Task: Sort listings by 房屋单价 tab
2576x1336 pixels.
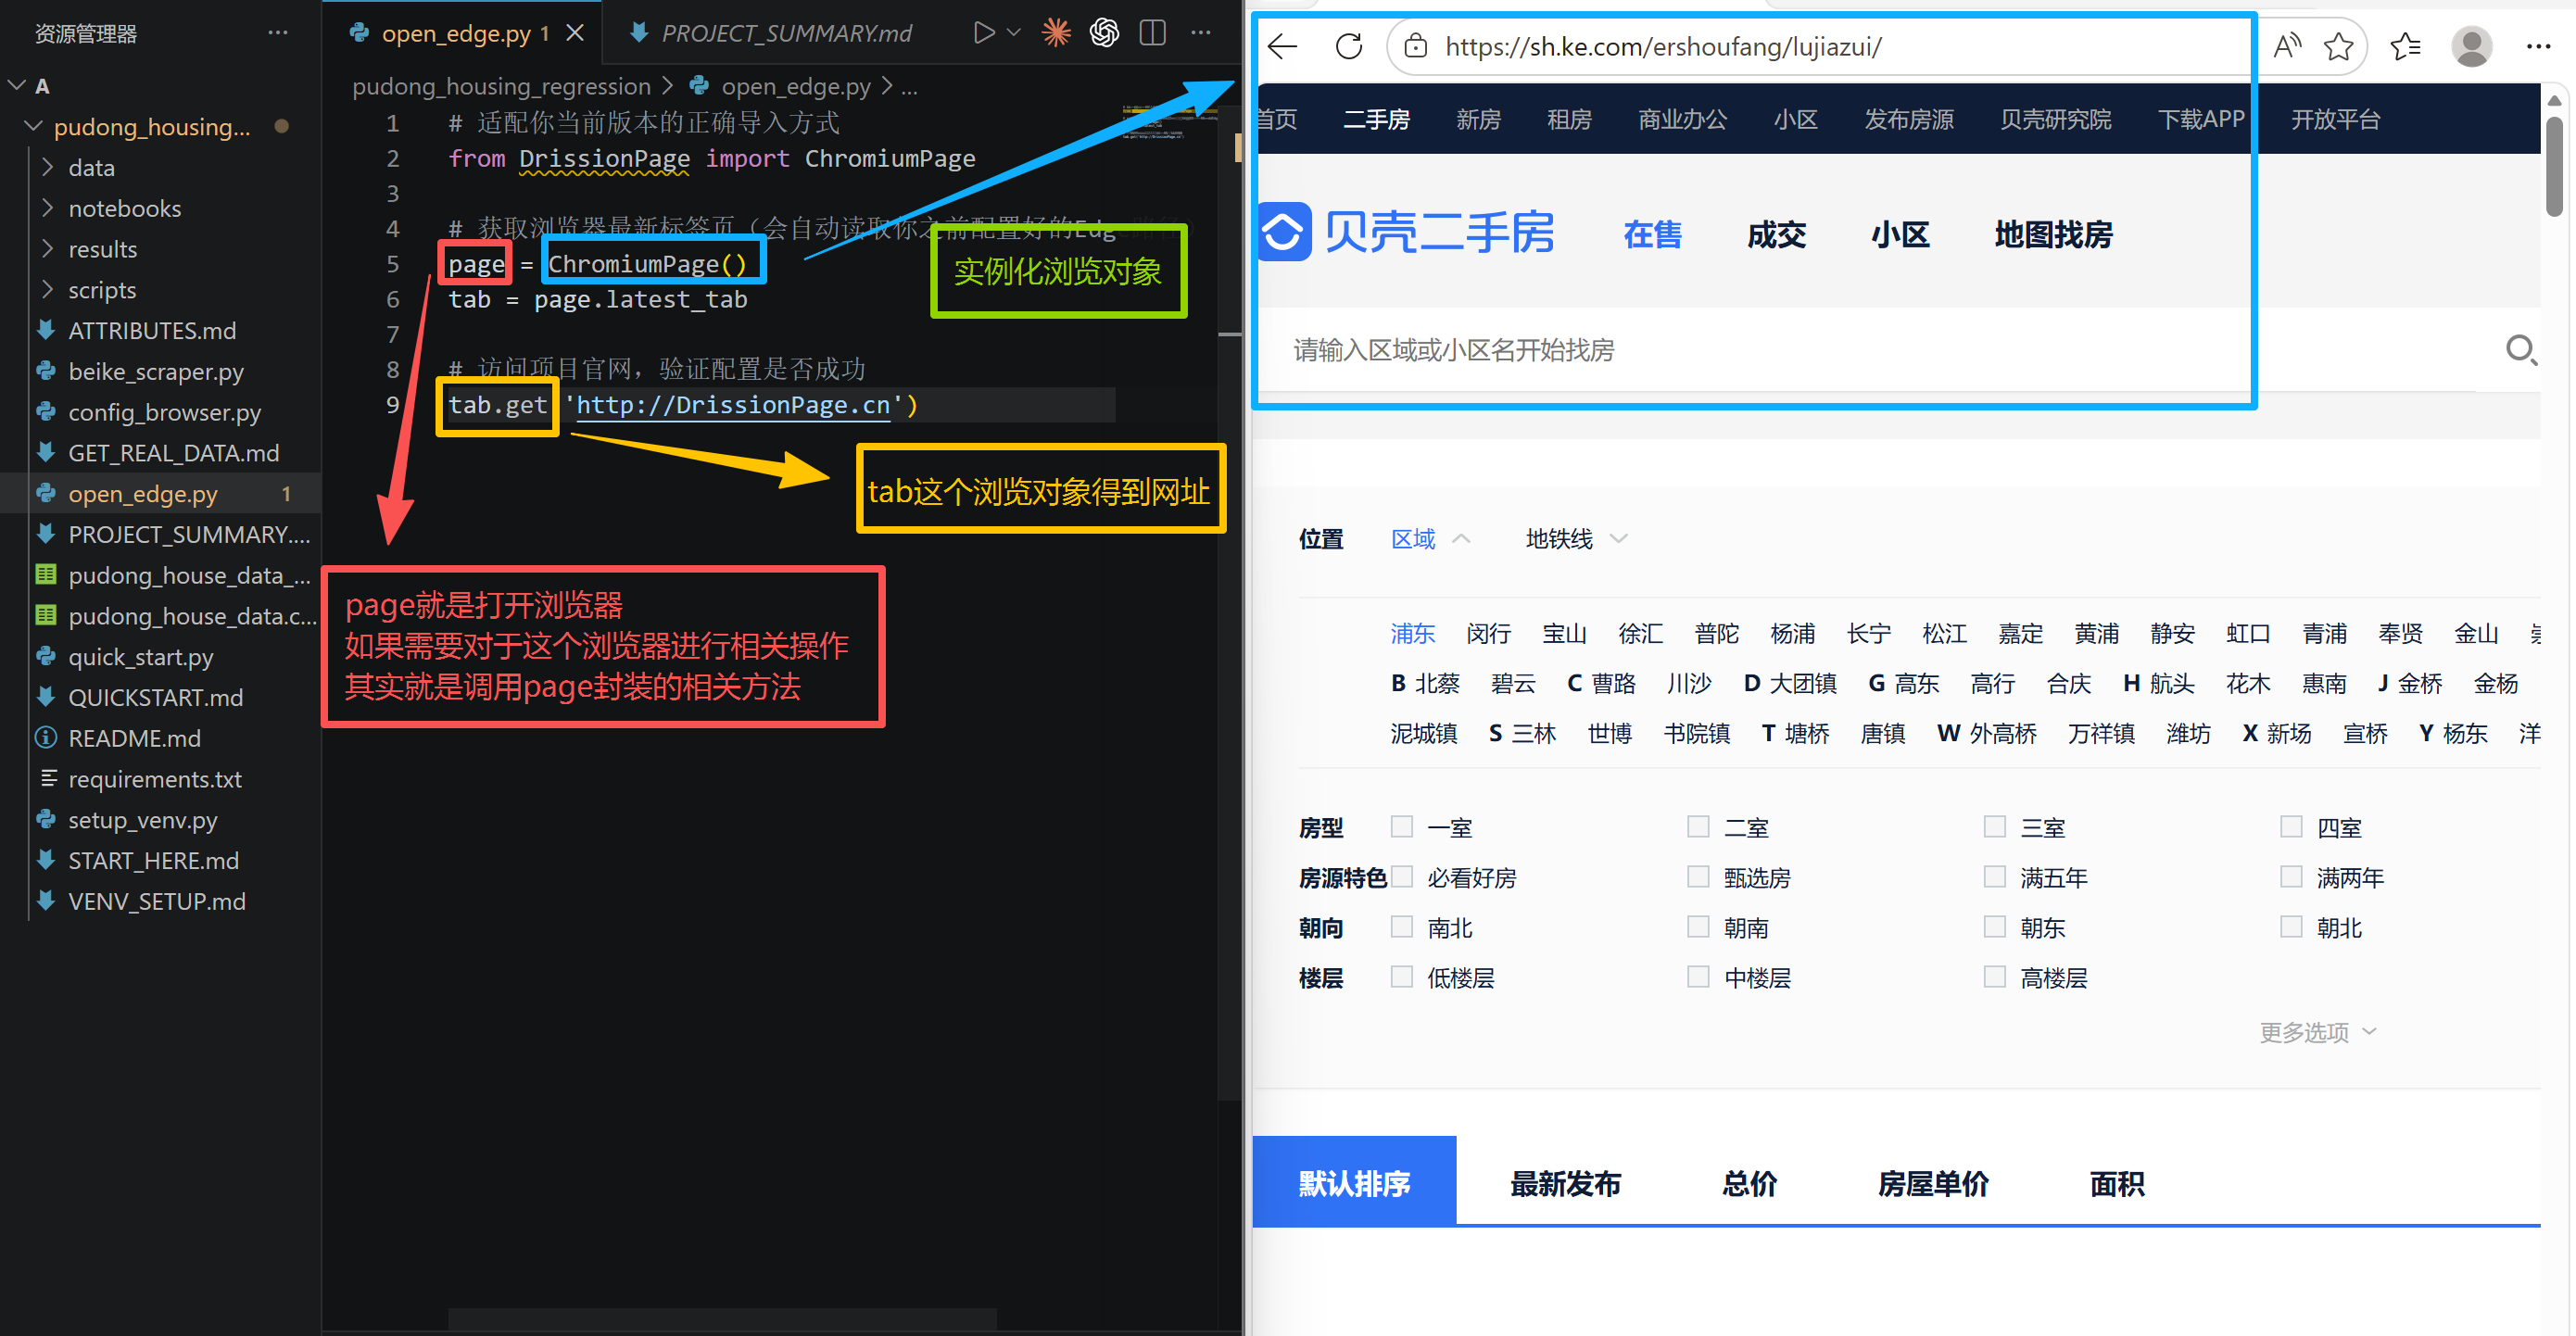Action: (1933, 1183)
